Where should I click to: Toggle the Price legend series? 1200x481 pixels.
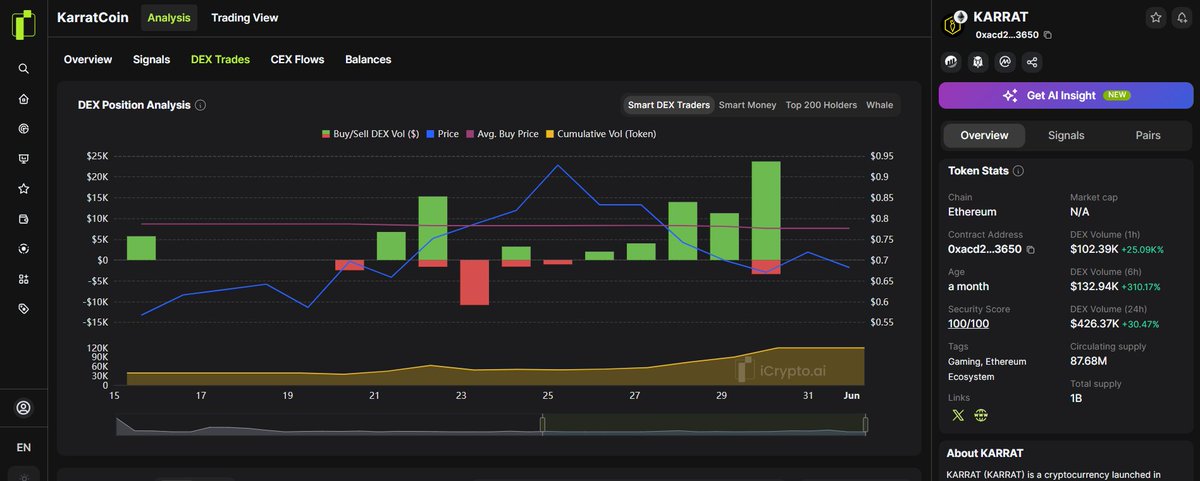tap(442, 133)
